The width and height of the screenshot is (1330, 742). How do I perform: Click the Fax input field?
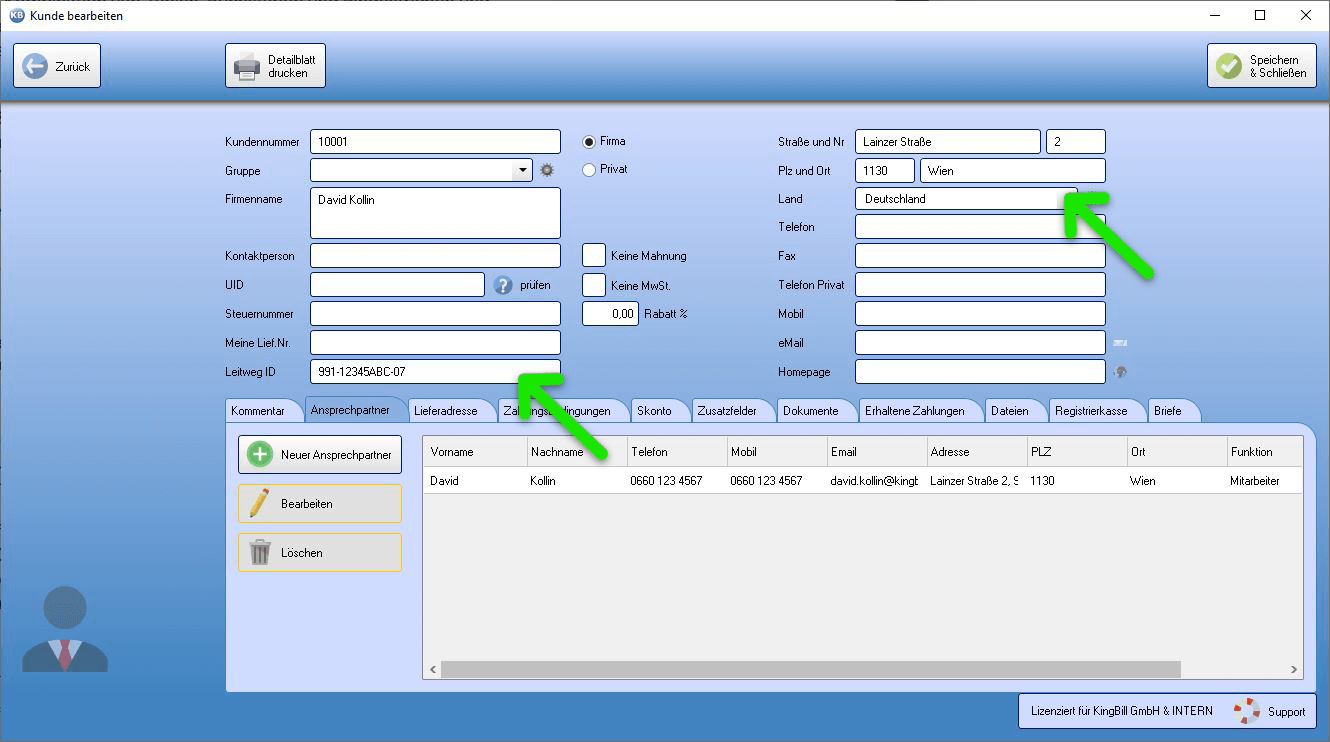(981, 256)
